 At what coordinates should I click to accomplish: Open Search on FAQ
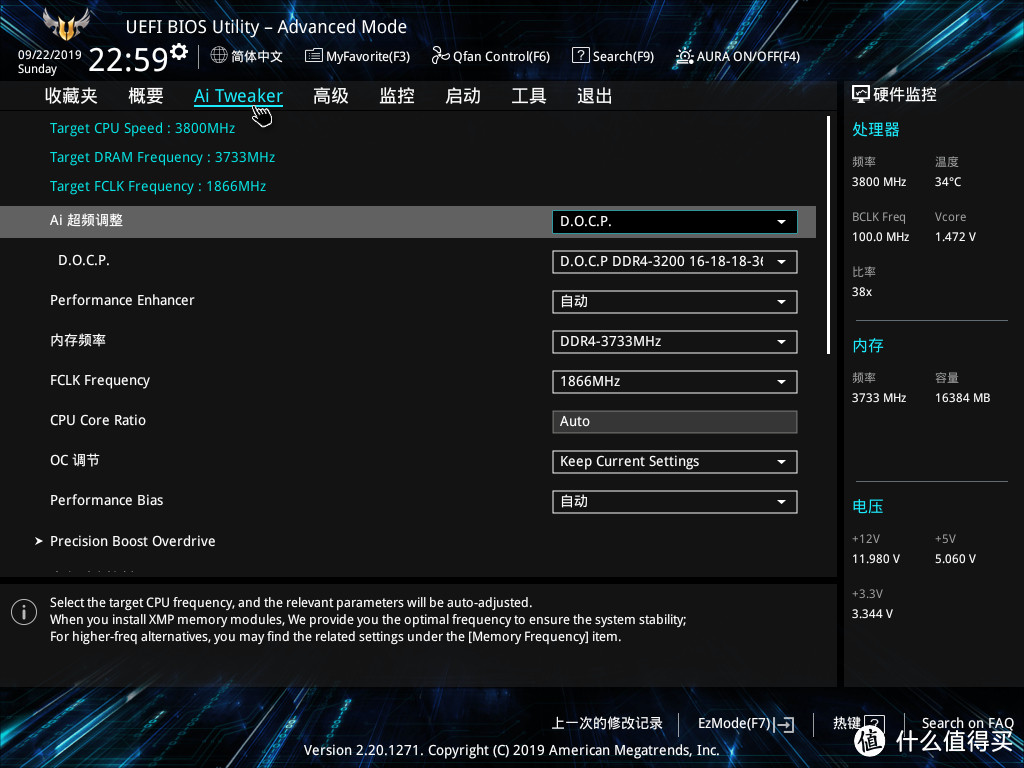point(967,723)
